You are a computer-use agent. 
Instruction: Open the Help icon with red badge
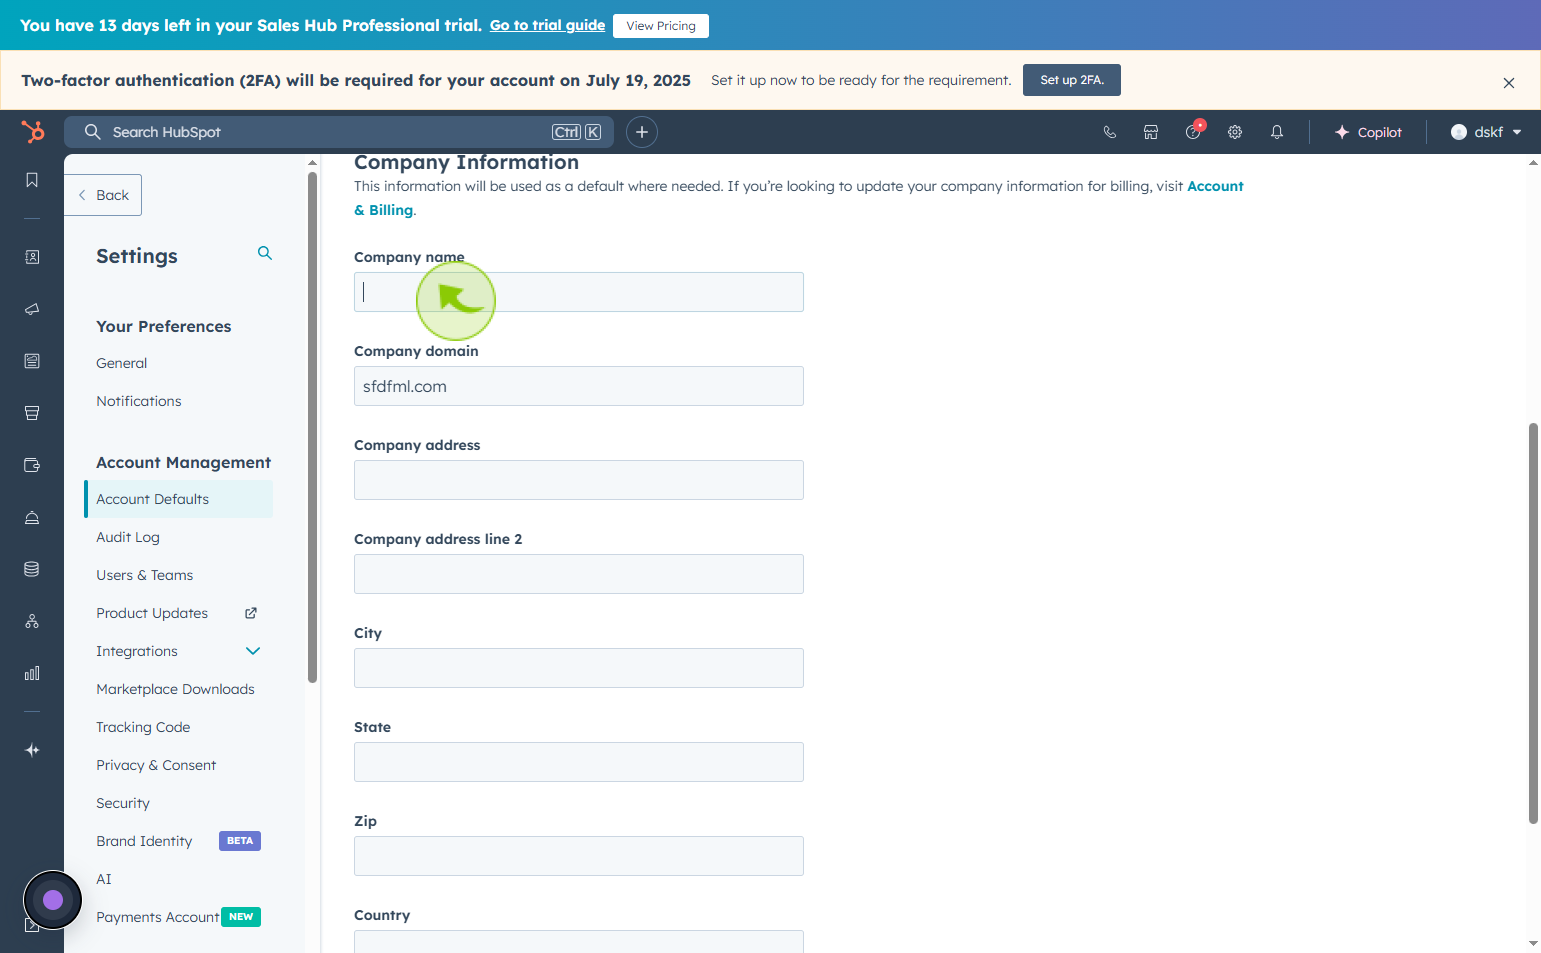[1193, 131]
